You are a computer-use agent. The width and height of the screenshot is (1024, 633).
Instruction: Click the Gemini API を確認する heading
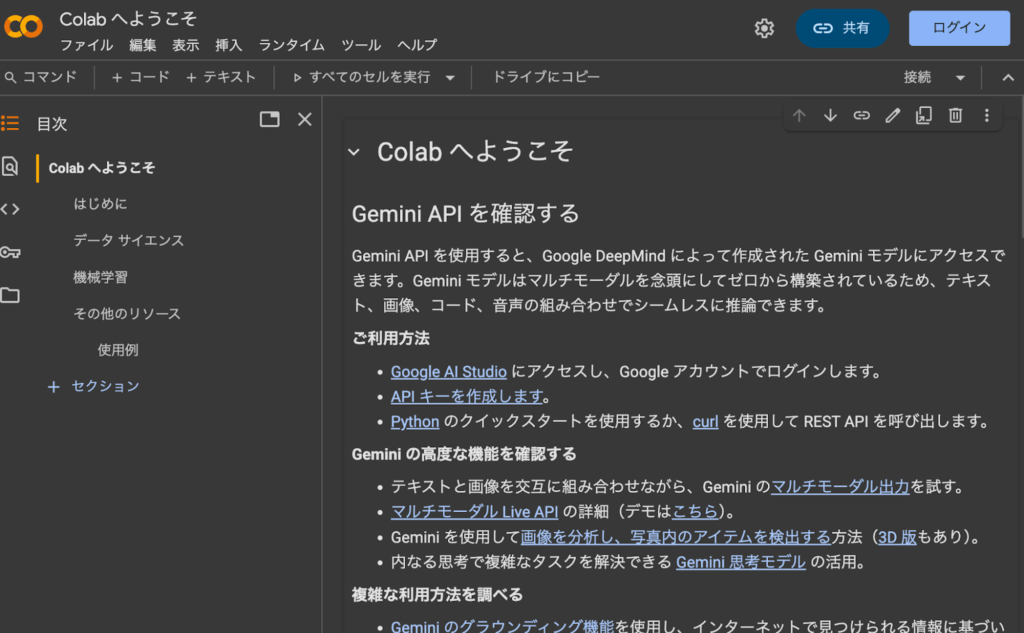pos(466,214)
